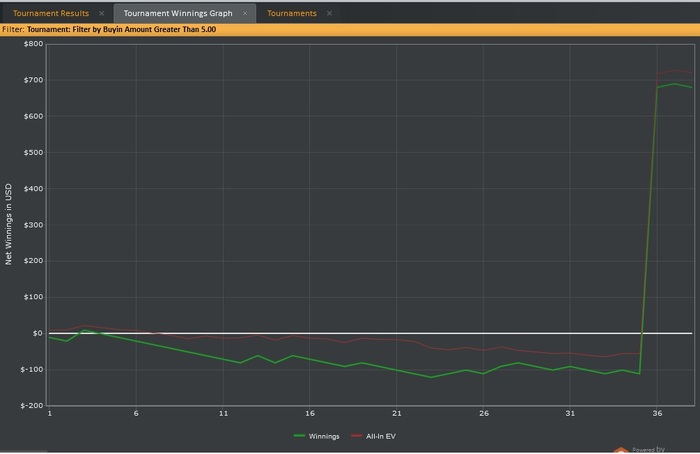Switch to the Tournament Results tab
This screenshot has width=700, height=454.
[50, 14]
